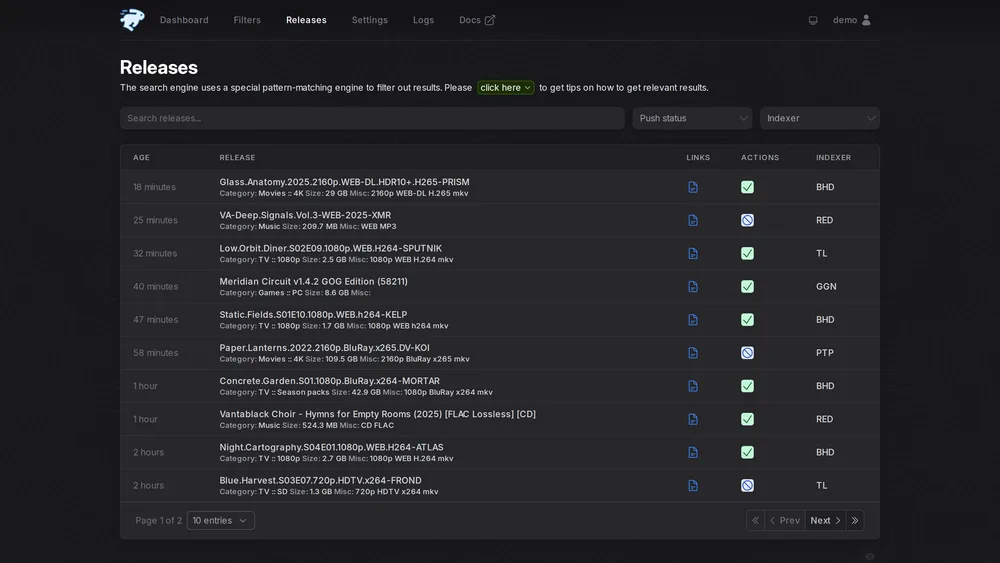Viewport: 1000px width, 563px height.
Task: Open link icon for Paper.Lanterns release
Action: tap(693, 353)
